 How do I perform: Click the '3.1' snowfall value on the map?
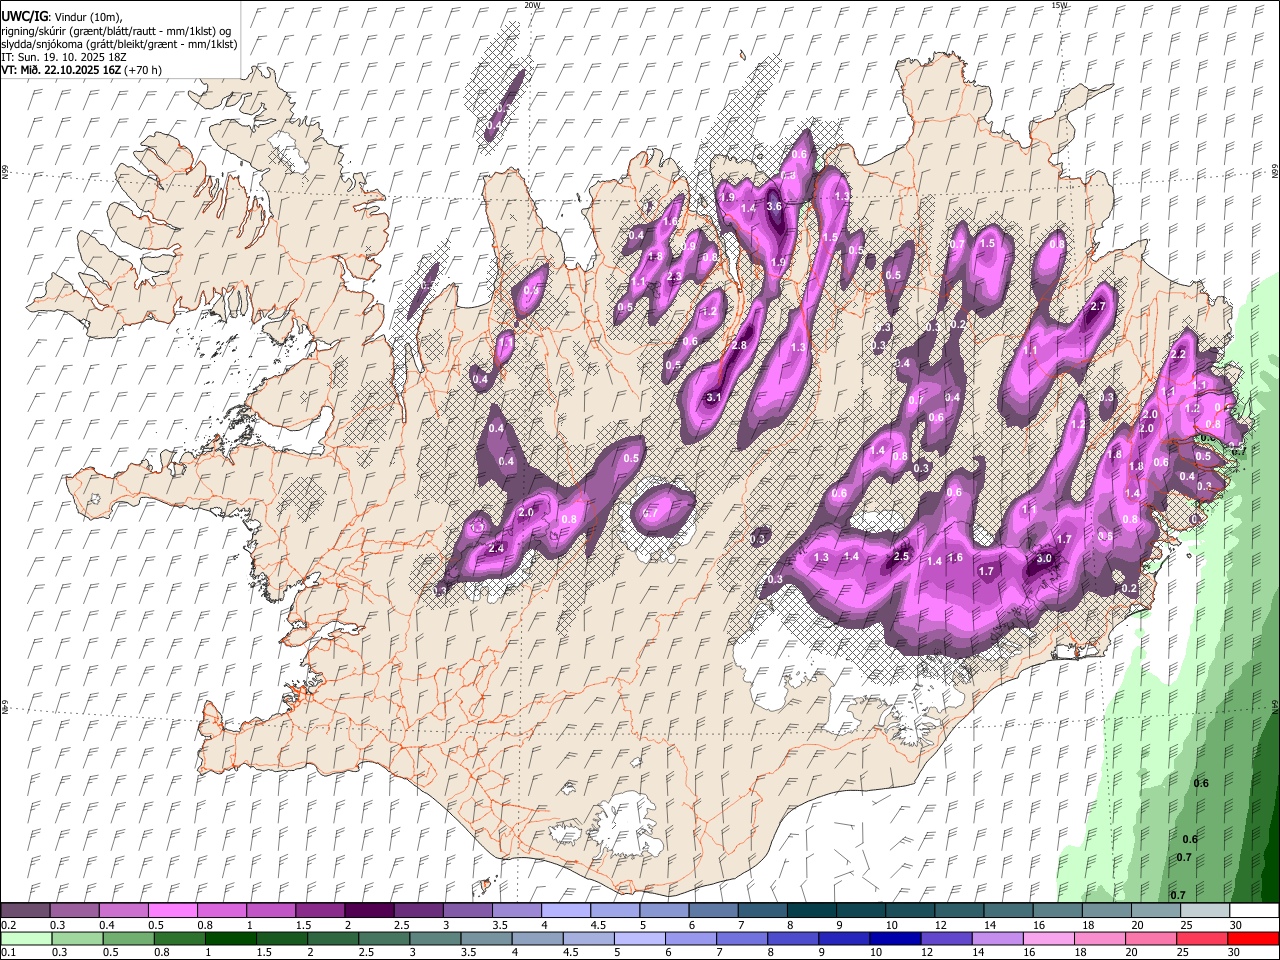coord(714,398)
